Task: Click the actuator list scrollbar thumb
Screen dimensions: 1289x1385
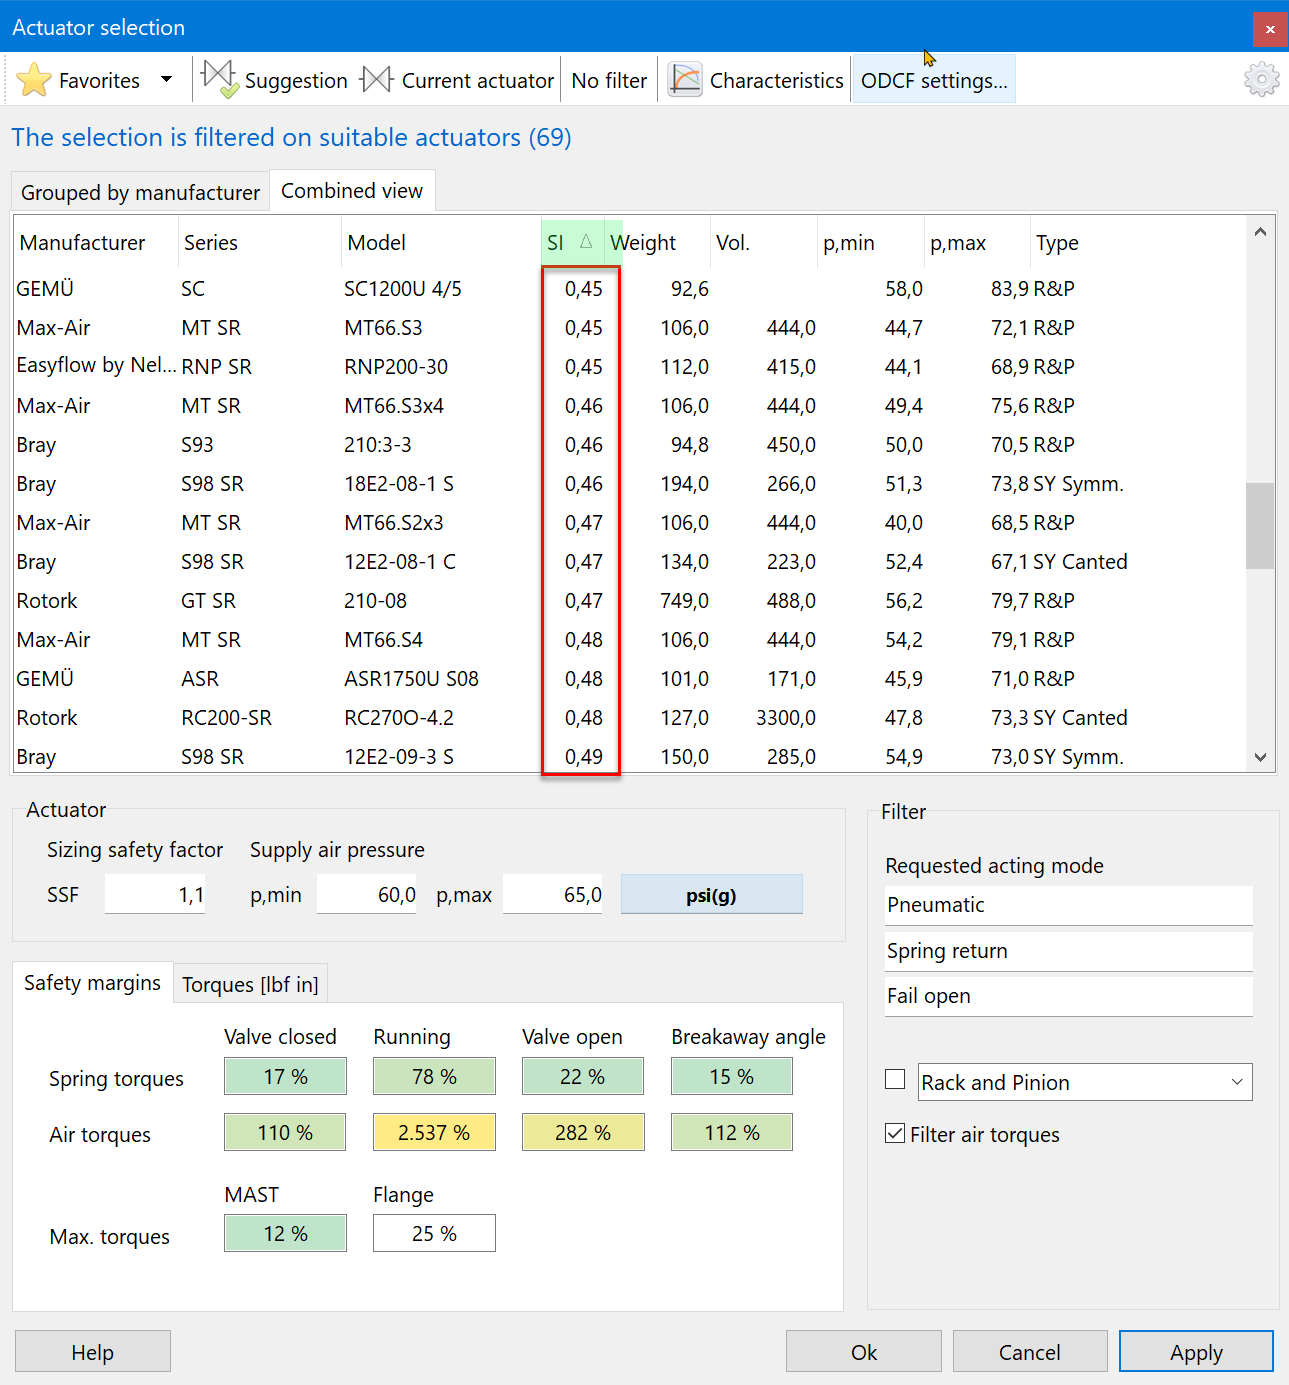Action: click(x=1260, y=526)
